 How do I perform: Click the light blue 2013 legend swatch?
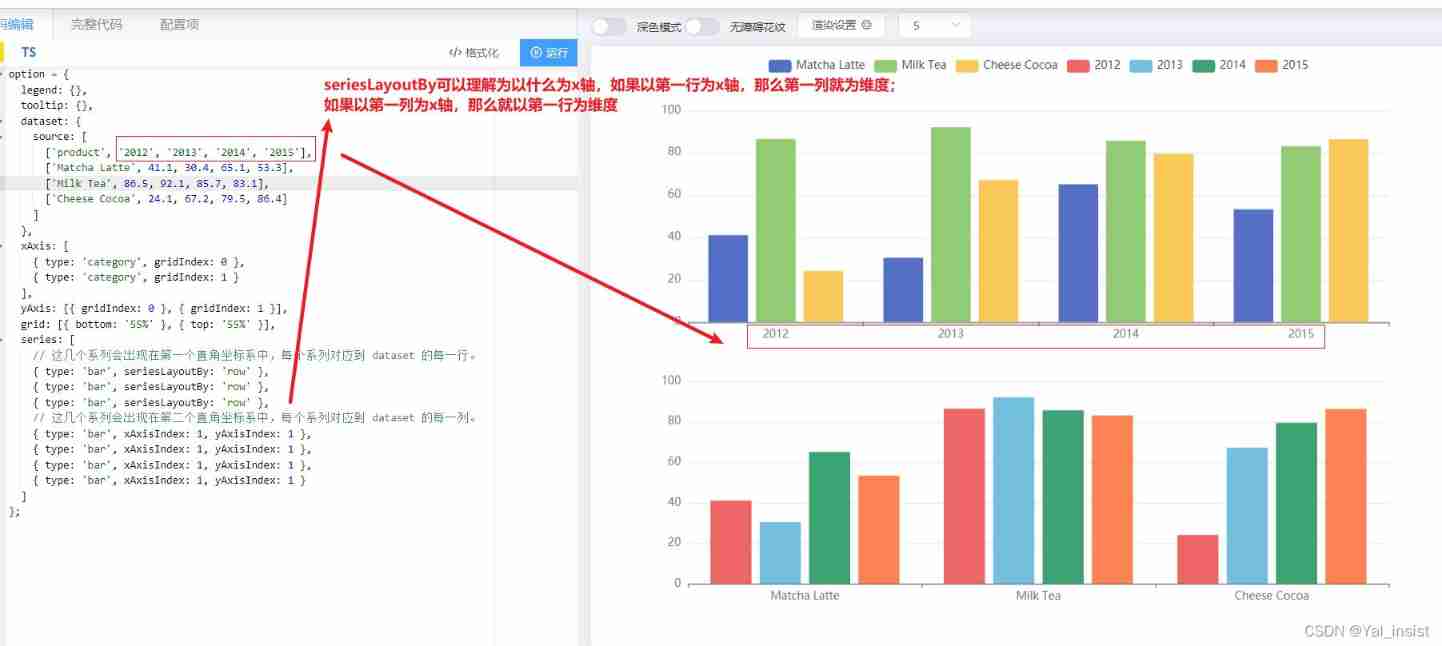pyautogui.click(x=1141, y=65)
